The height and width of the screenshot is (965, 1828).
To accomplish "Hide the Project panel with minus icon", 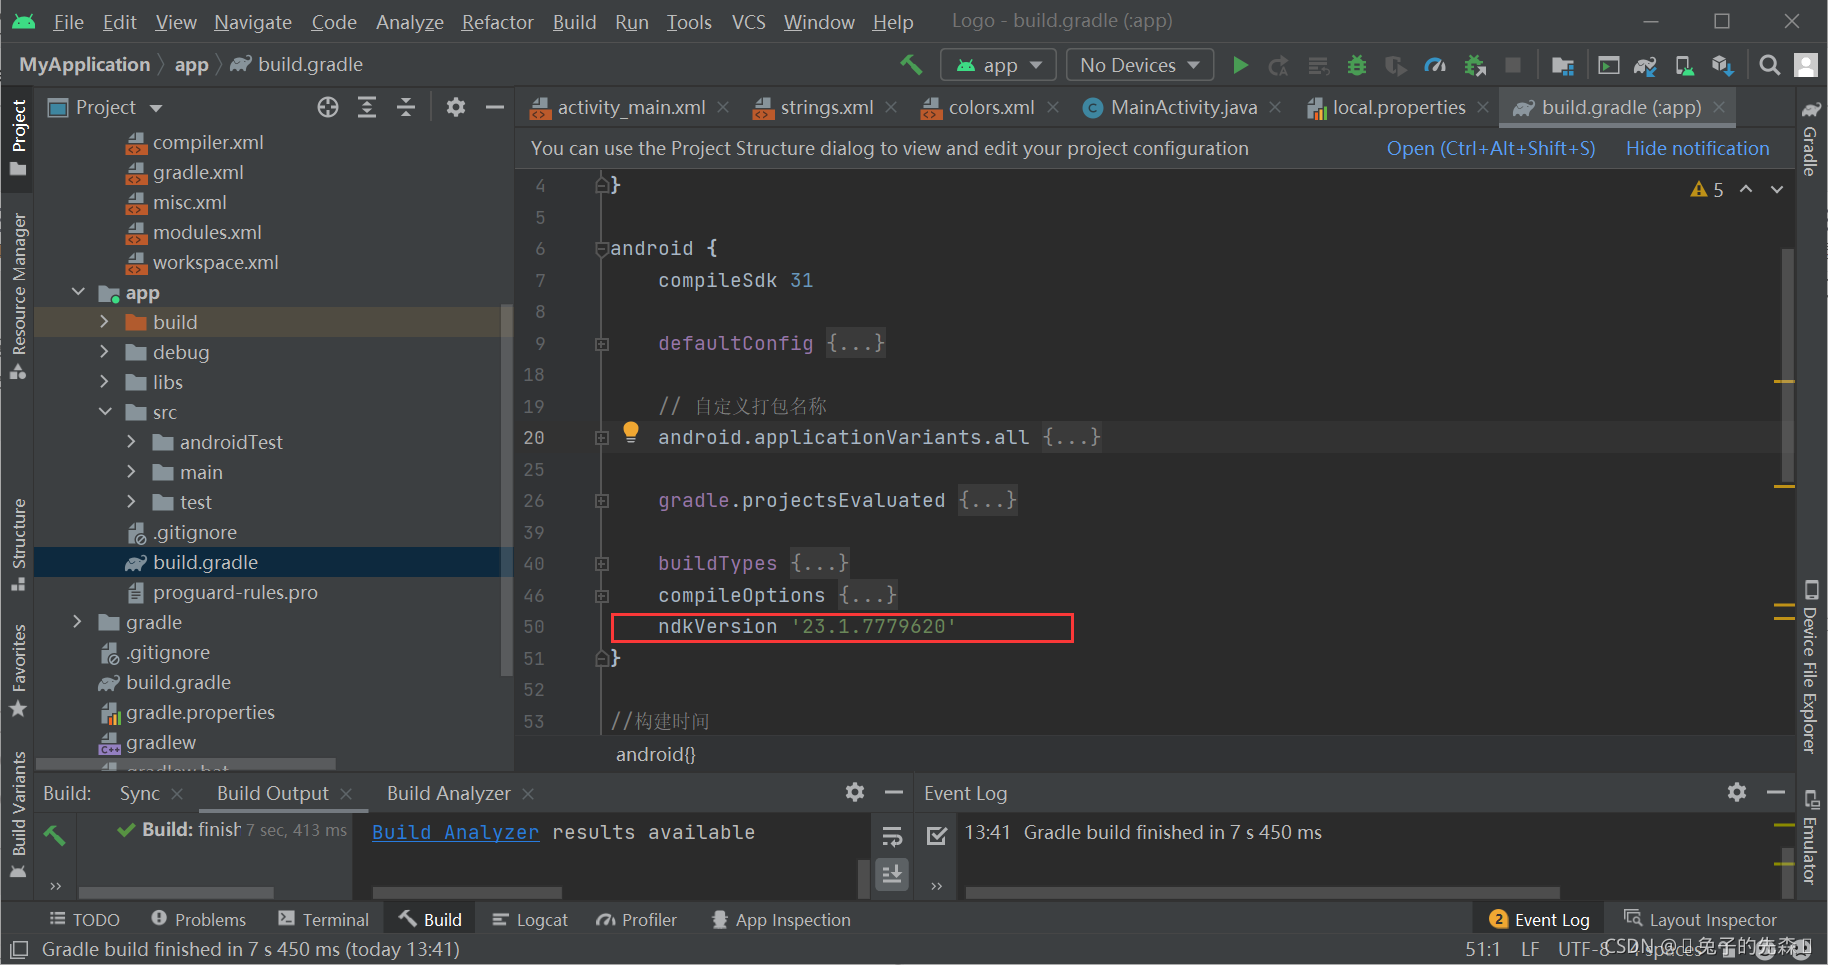I will [495, 107].
